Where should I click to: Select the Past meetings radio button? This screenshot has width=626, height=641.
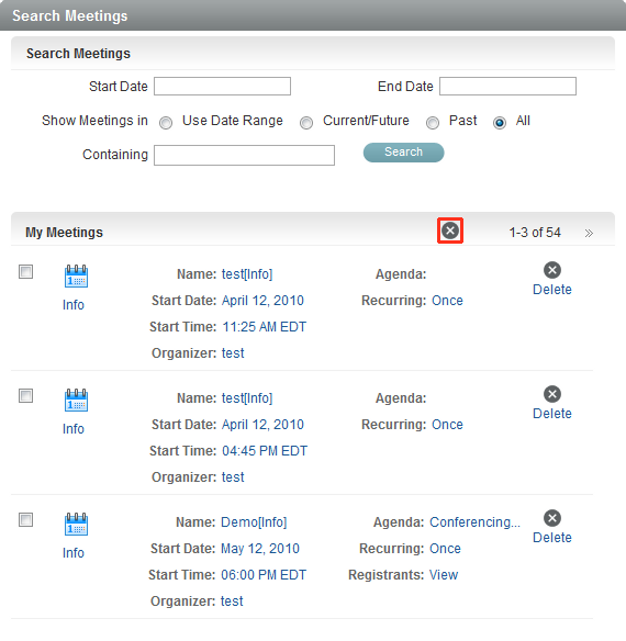(433, 122)
